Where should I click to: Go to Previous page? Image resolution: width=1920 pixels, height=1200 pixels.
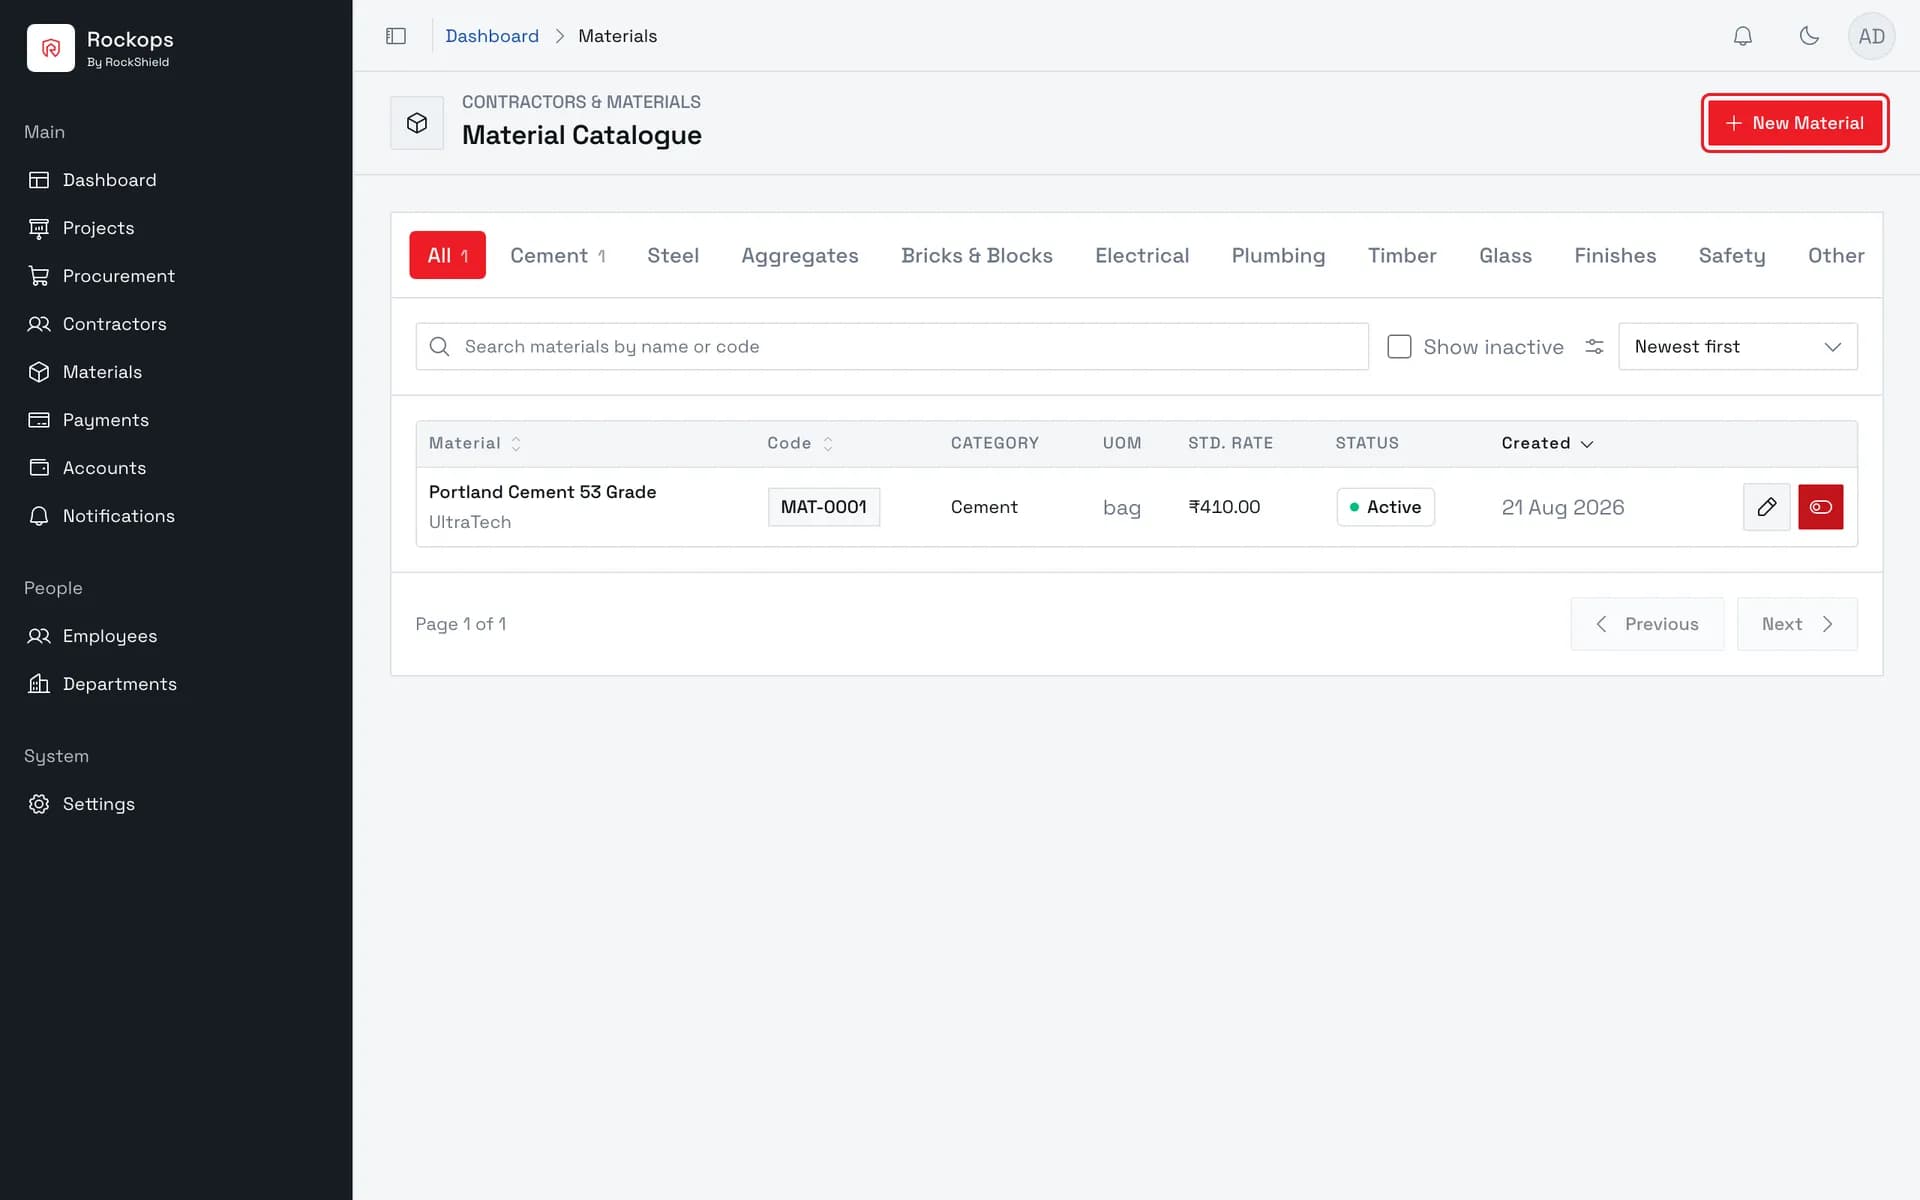click(1647, 624)
